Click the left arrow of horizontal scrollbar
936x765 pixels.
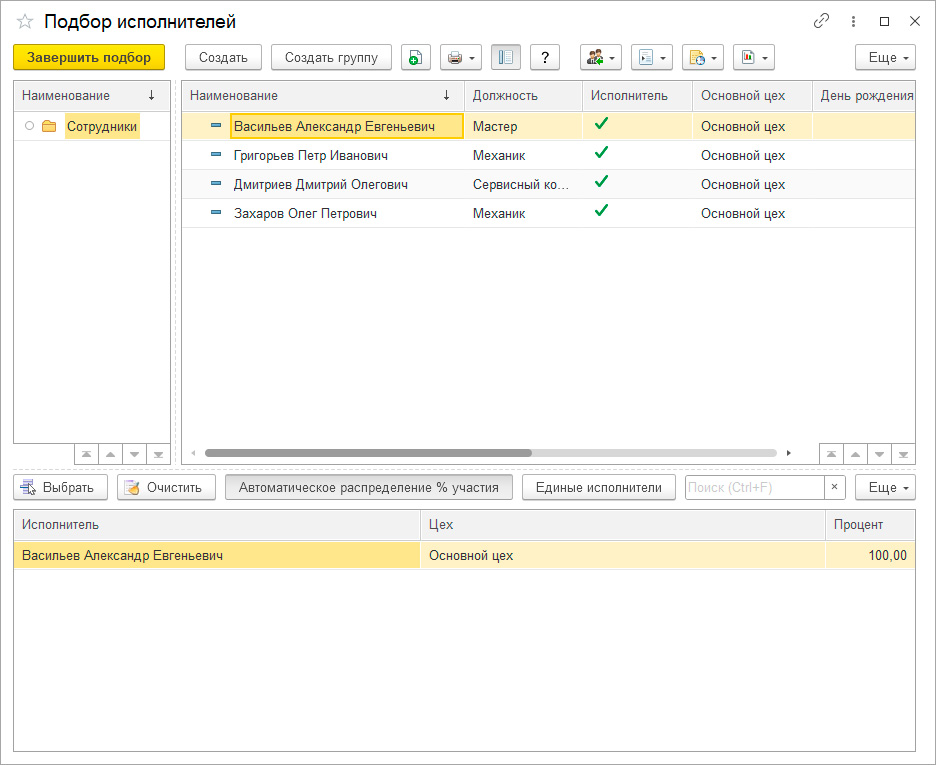click(193, 453)
